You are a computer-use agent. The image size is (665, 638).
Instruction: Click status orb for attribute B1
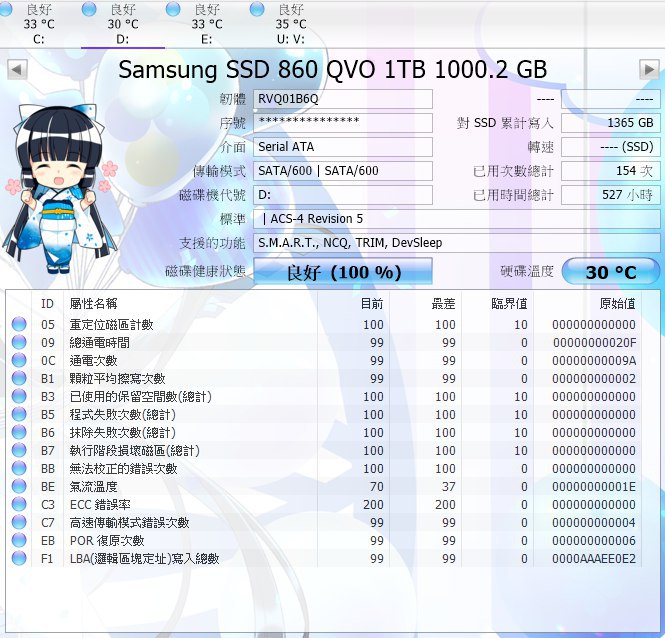click(19, 378)
